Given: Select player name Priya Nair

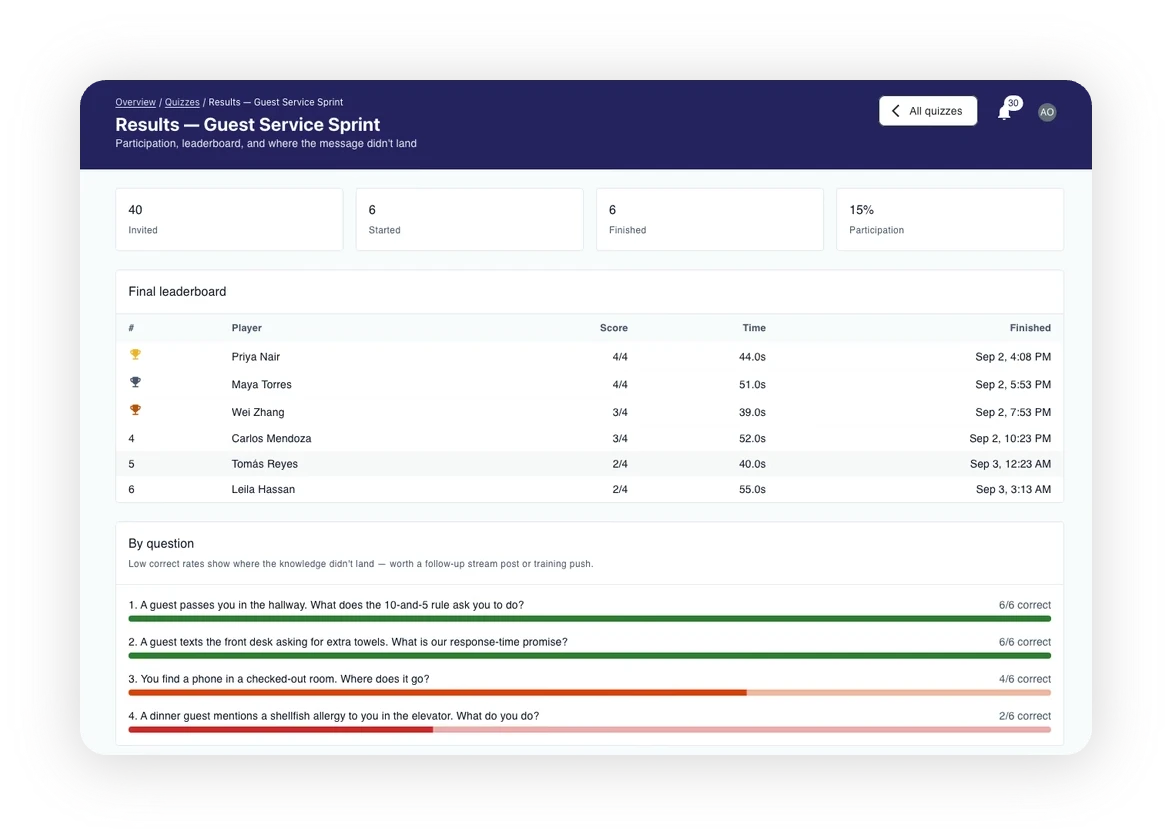Looking at the screenshot, I should pyautogui.click(x=256, y=357).
